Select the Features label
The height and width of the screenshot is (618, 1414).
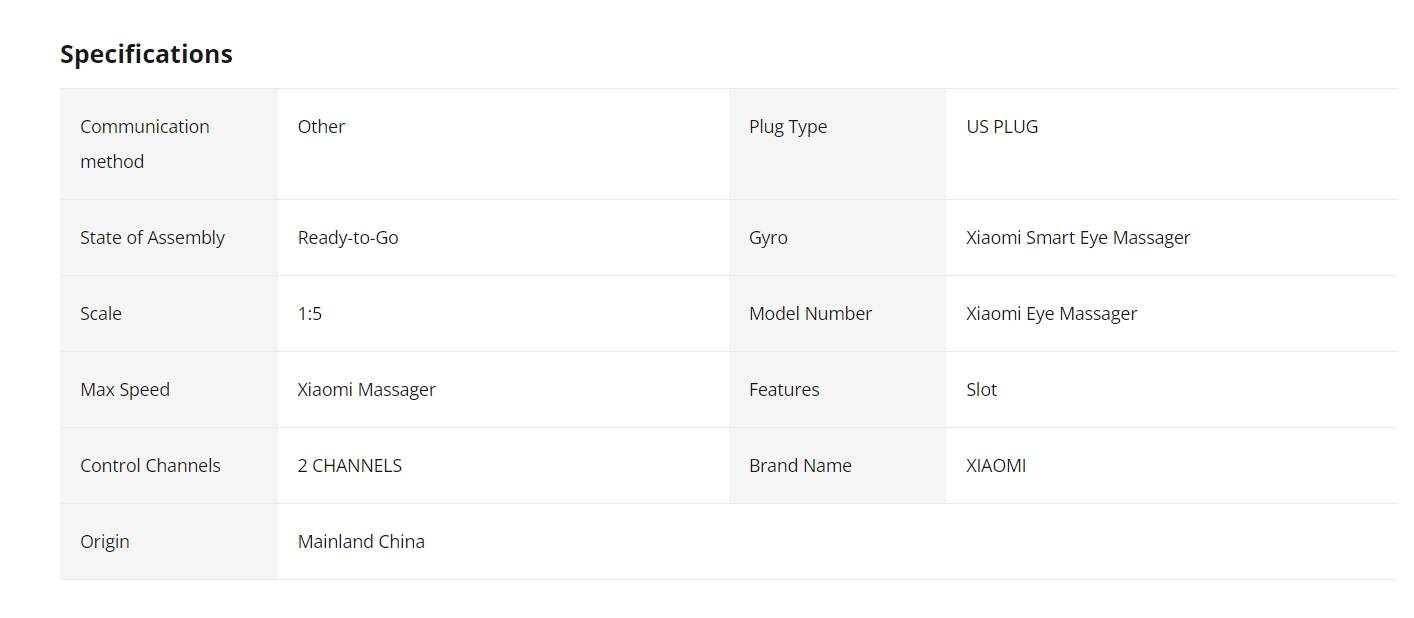tap(784, 389)
